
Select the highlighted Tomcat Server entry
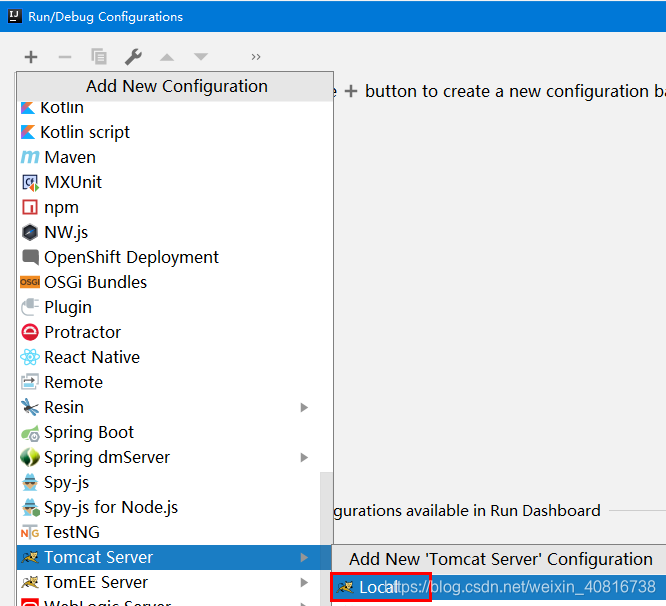pos(175,557)
